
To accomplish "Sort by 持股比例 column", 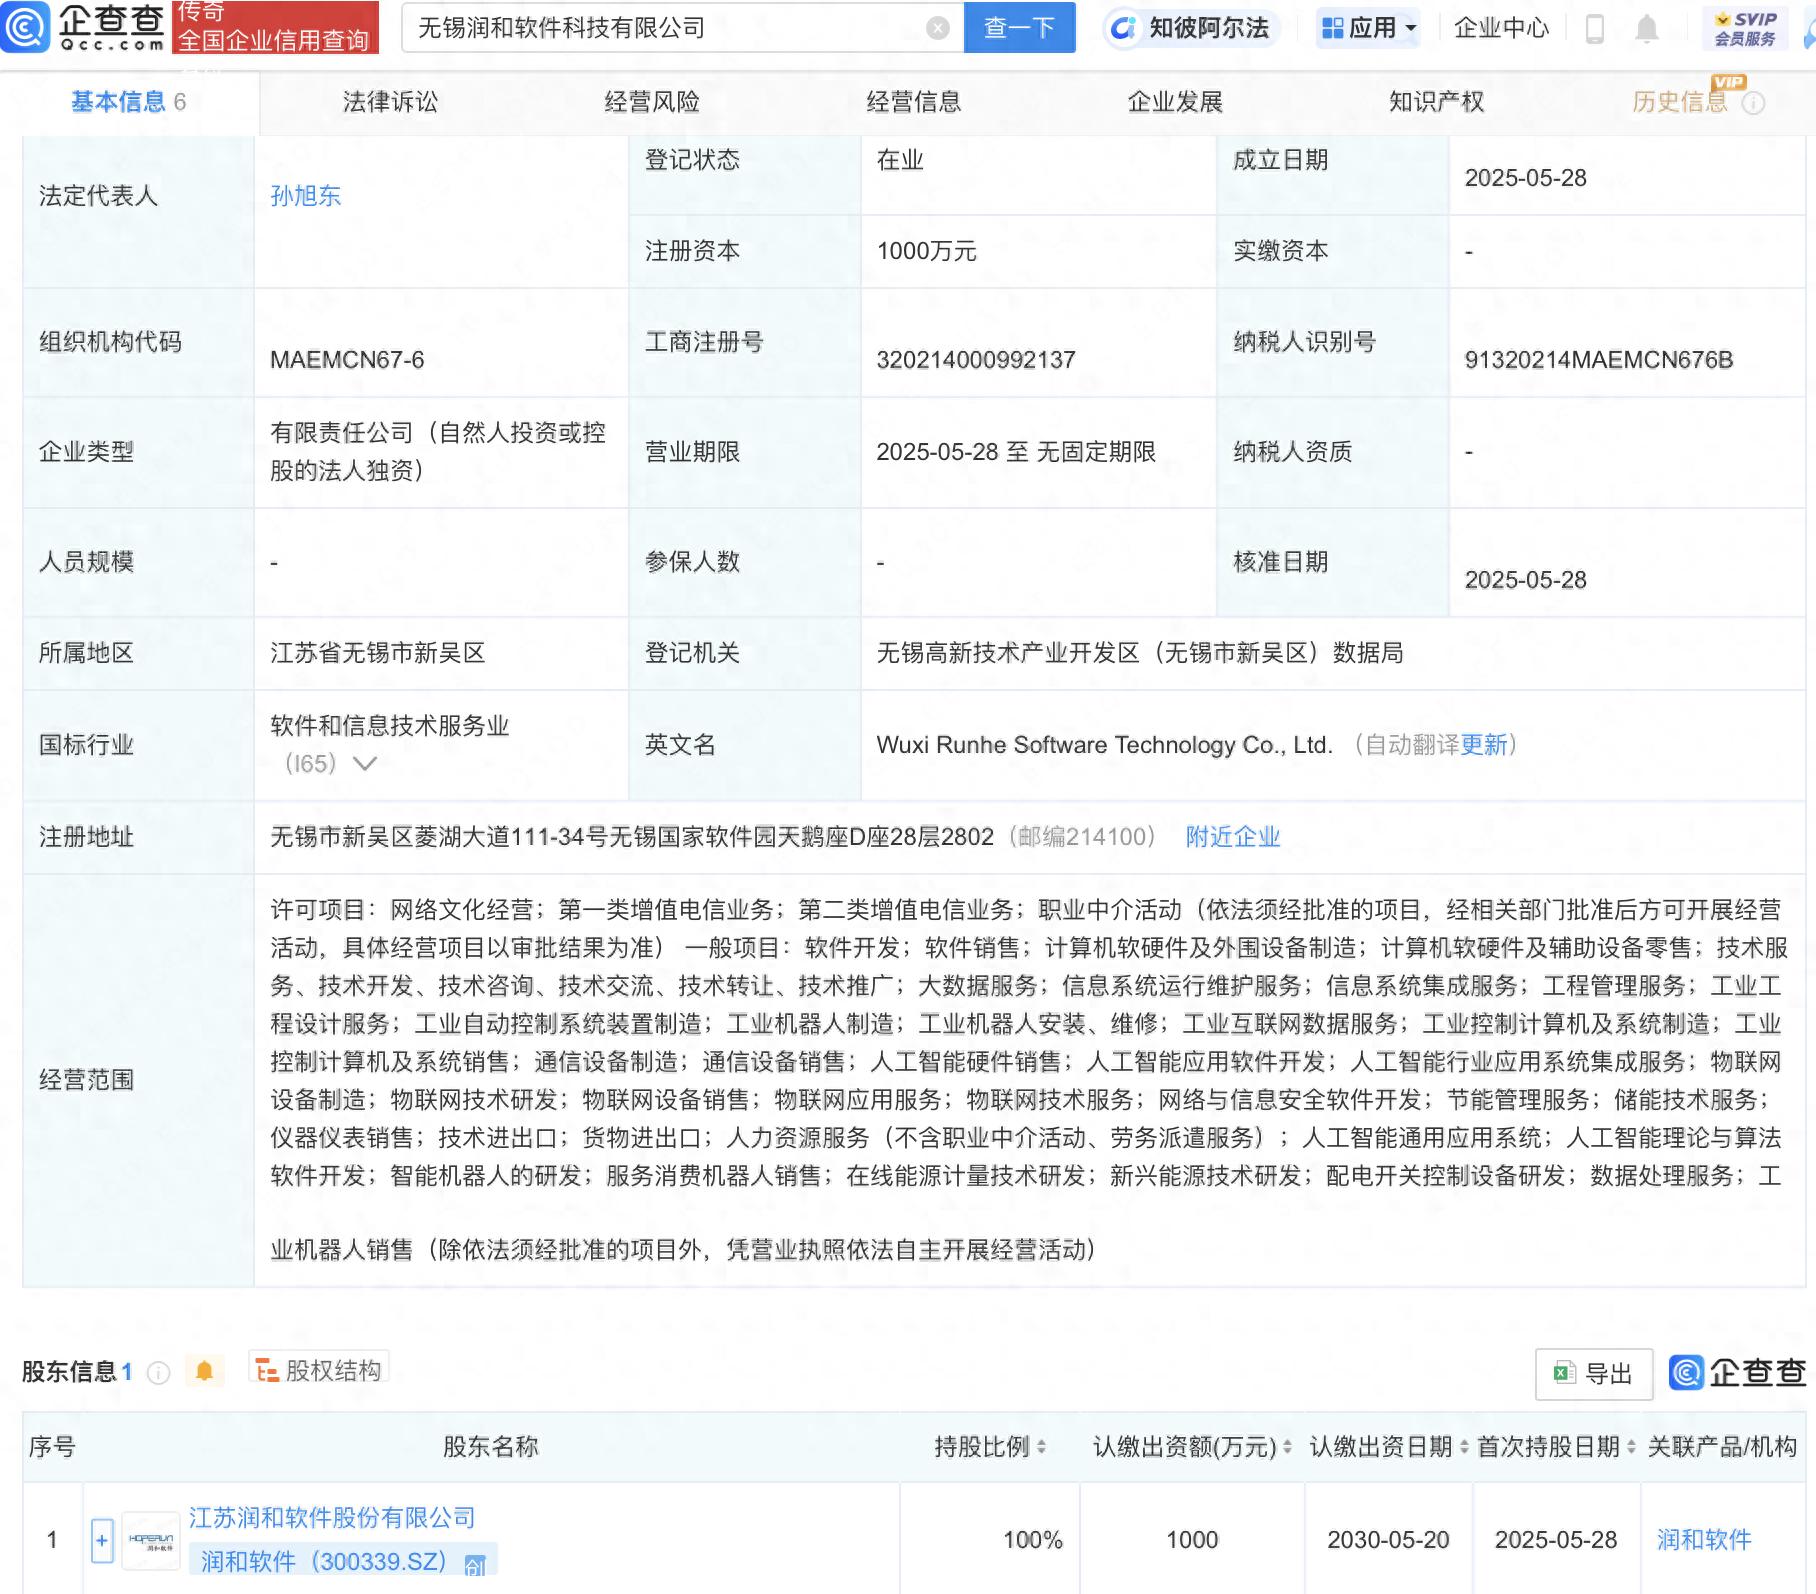I will pyautogui.click(x=1041, y=1447).
